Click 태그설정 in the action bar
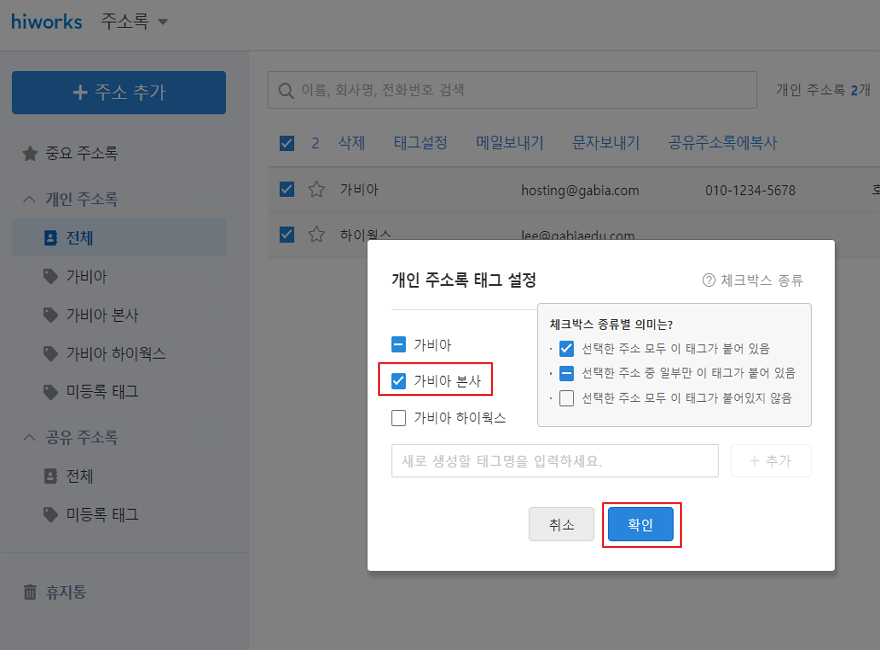The width and height of the screenshot is (880, 650). (x=420, y=143)
